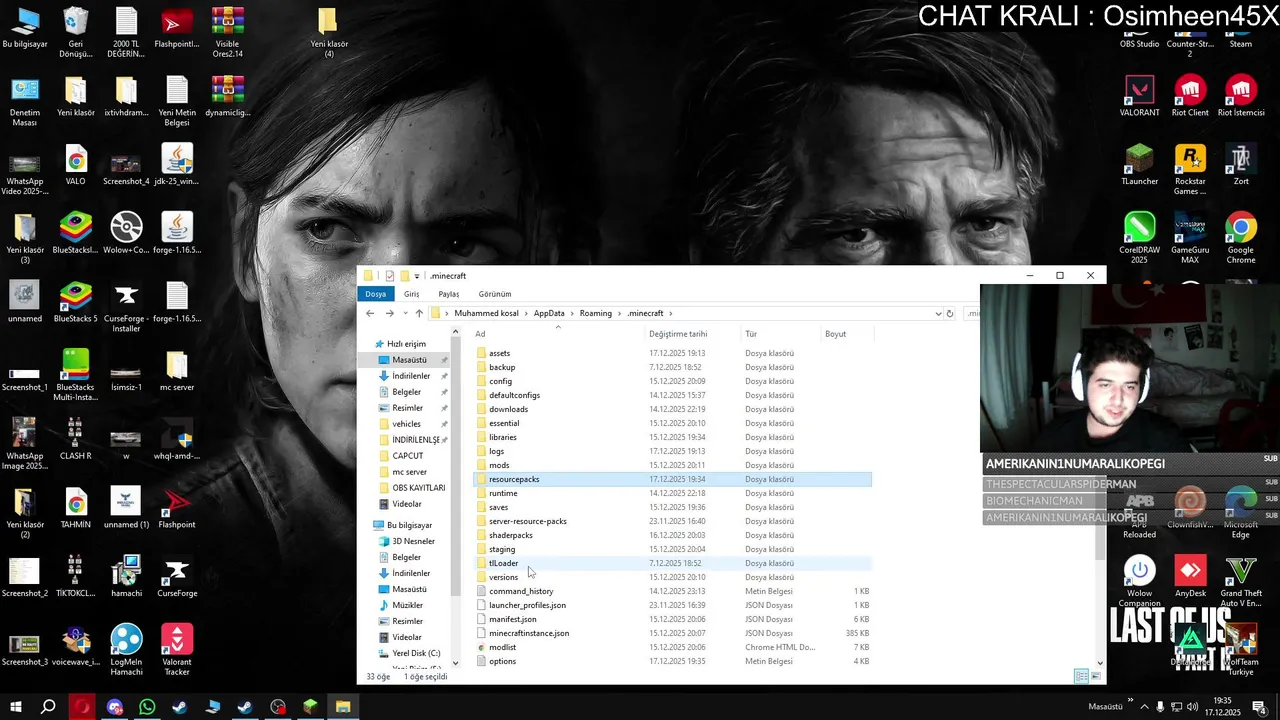
Task: Select the Wolow Companion desktop icon
Action: [1139, 583]
